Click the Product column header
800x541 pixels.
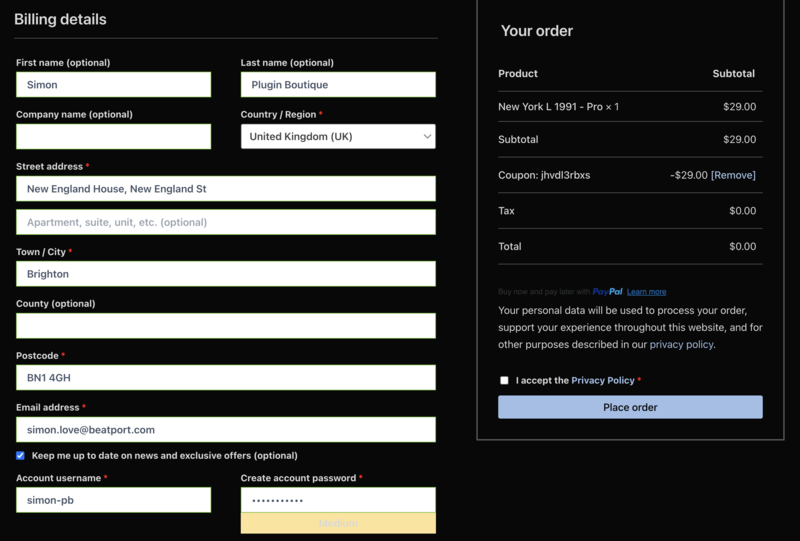518,73
